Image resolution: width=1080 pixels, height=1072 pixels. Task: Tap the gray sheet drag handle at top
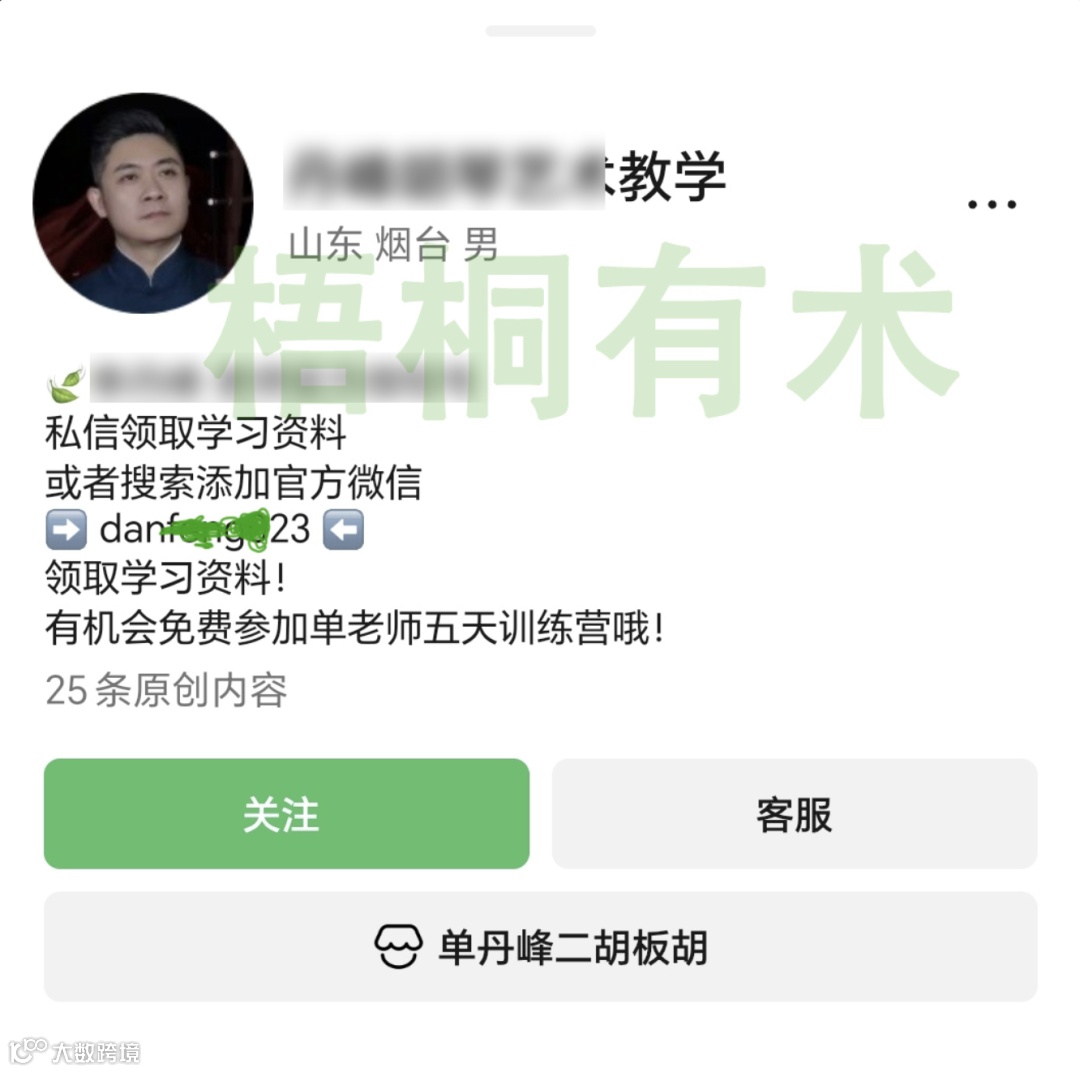tap(541, 31)
